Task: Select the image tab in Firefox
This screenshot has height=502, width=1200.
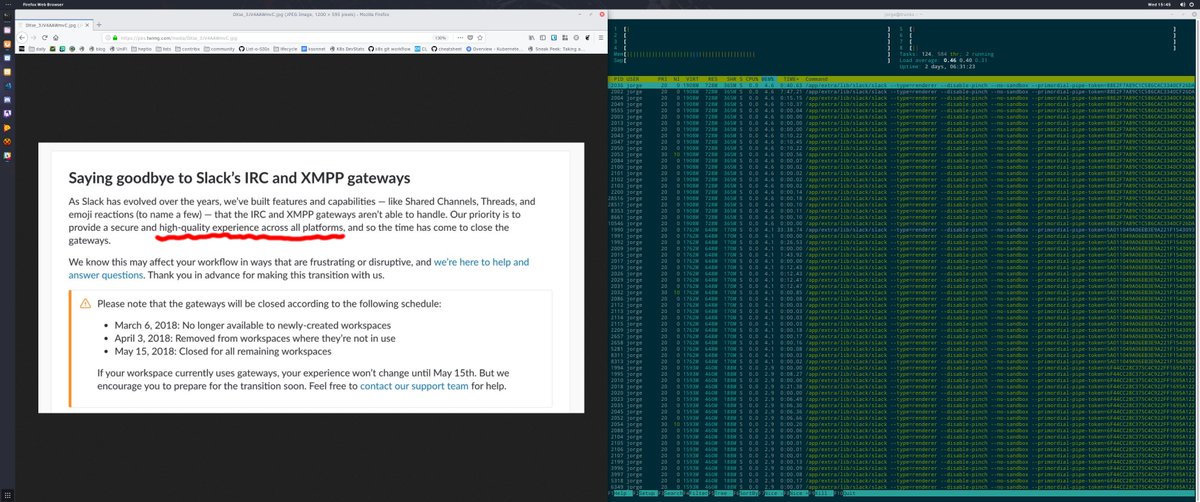Action: tap(55, 24)
